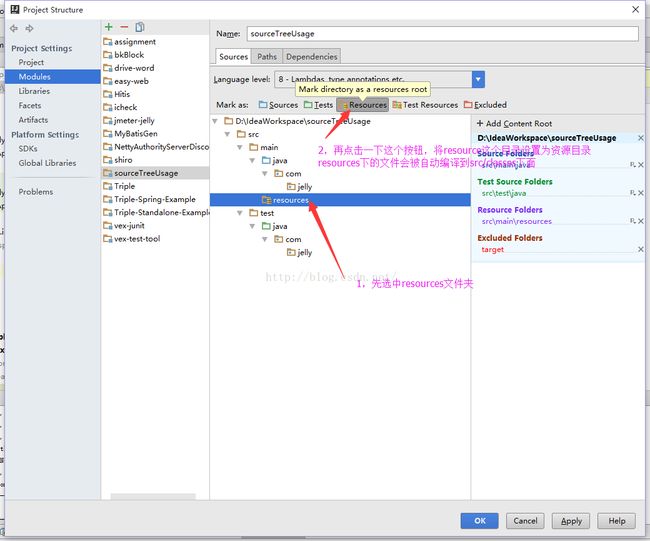This screenshot has height=541, width=650.
Task: Click the module list horizontal scrollbar
Action: (153, 496)
